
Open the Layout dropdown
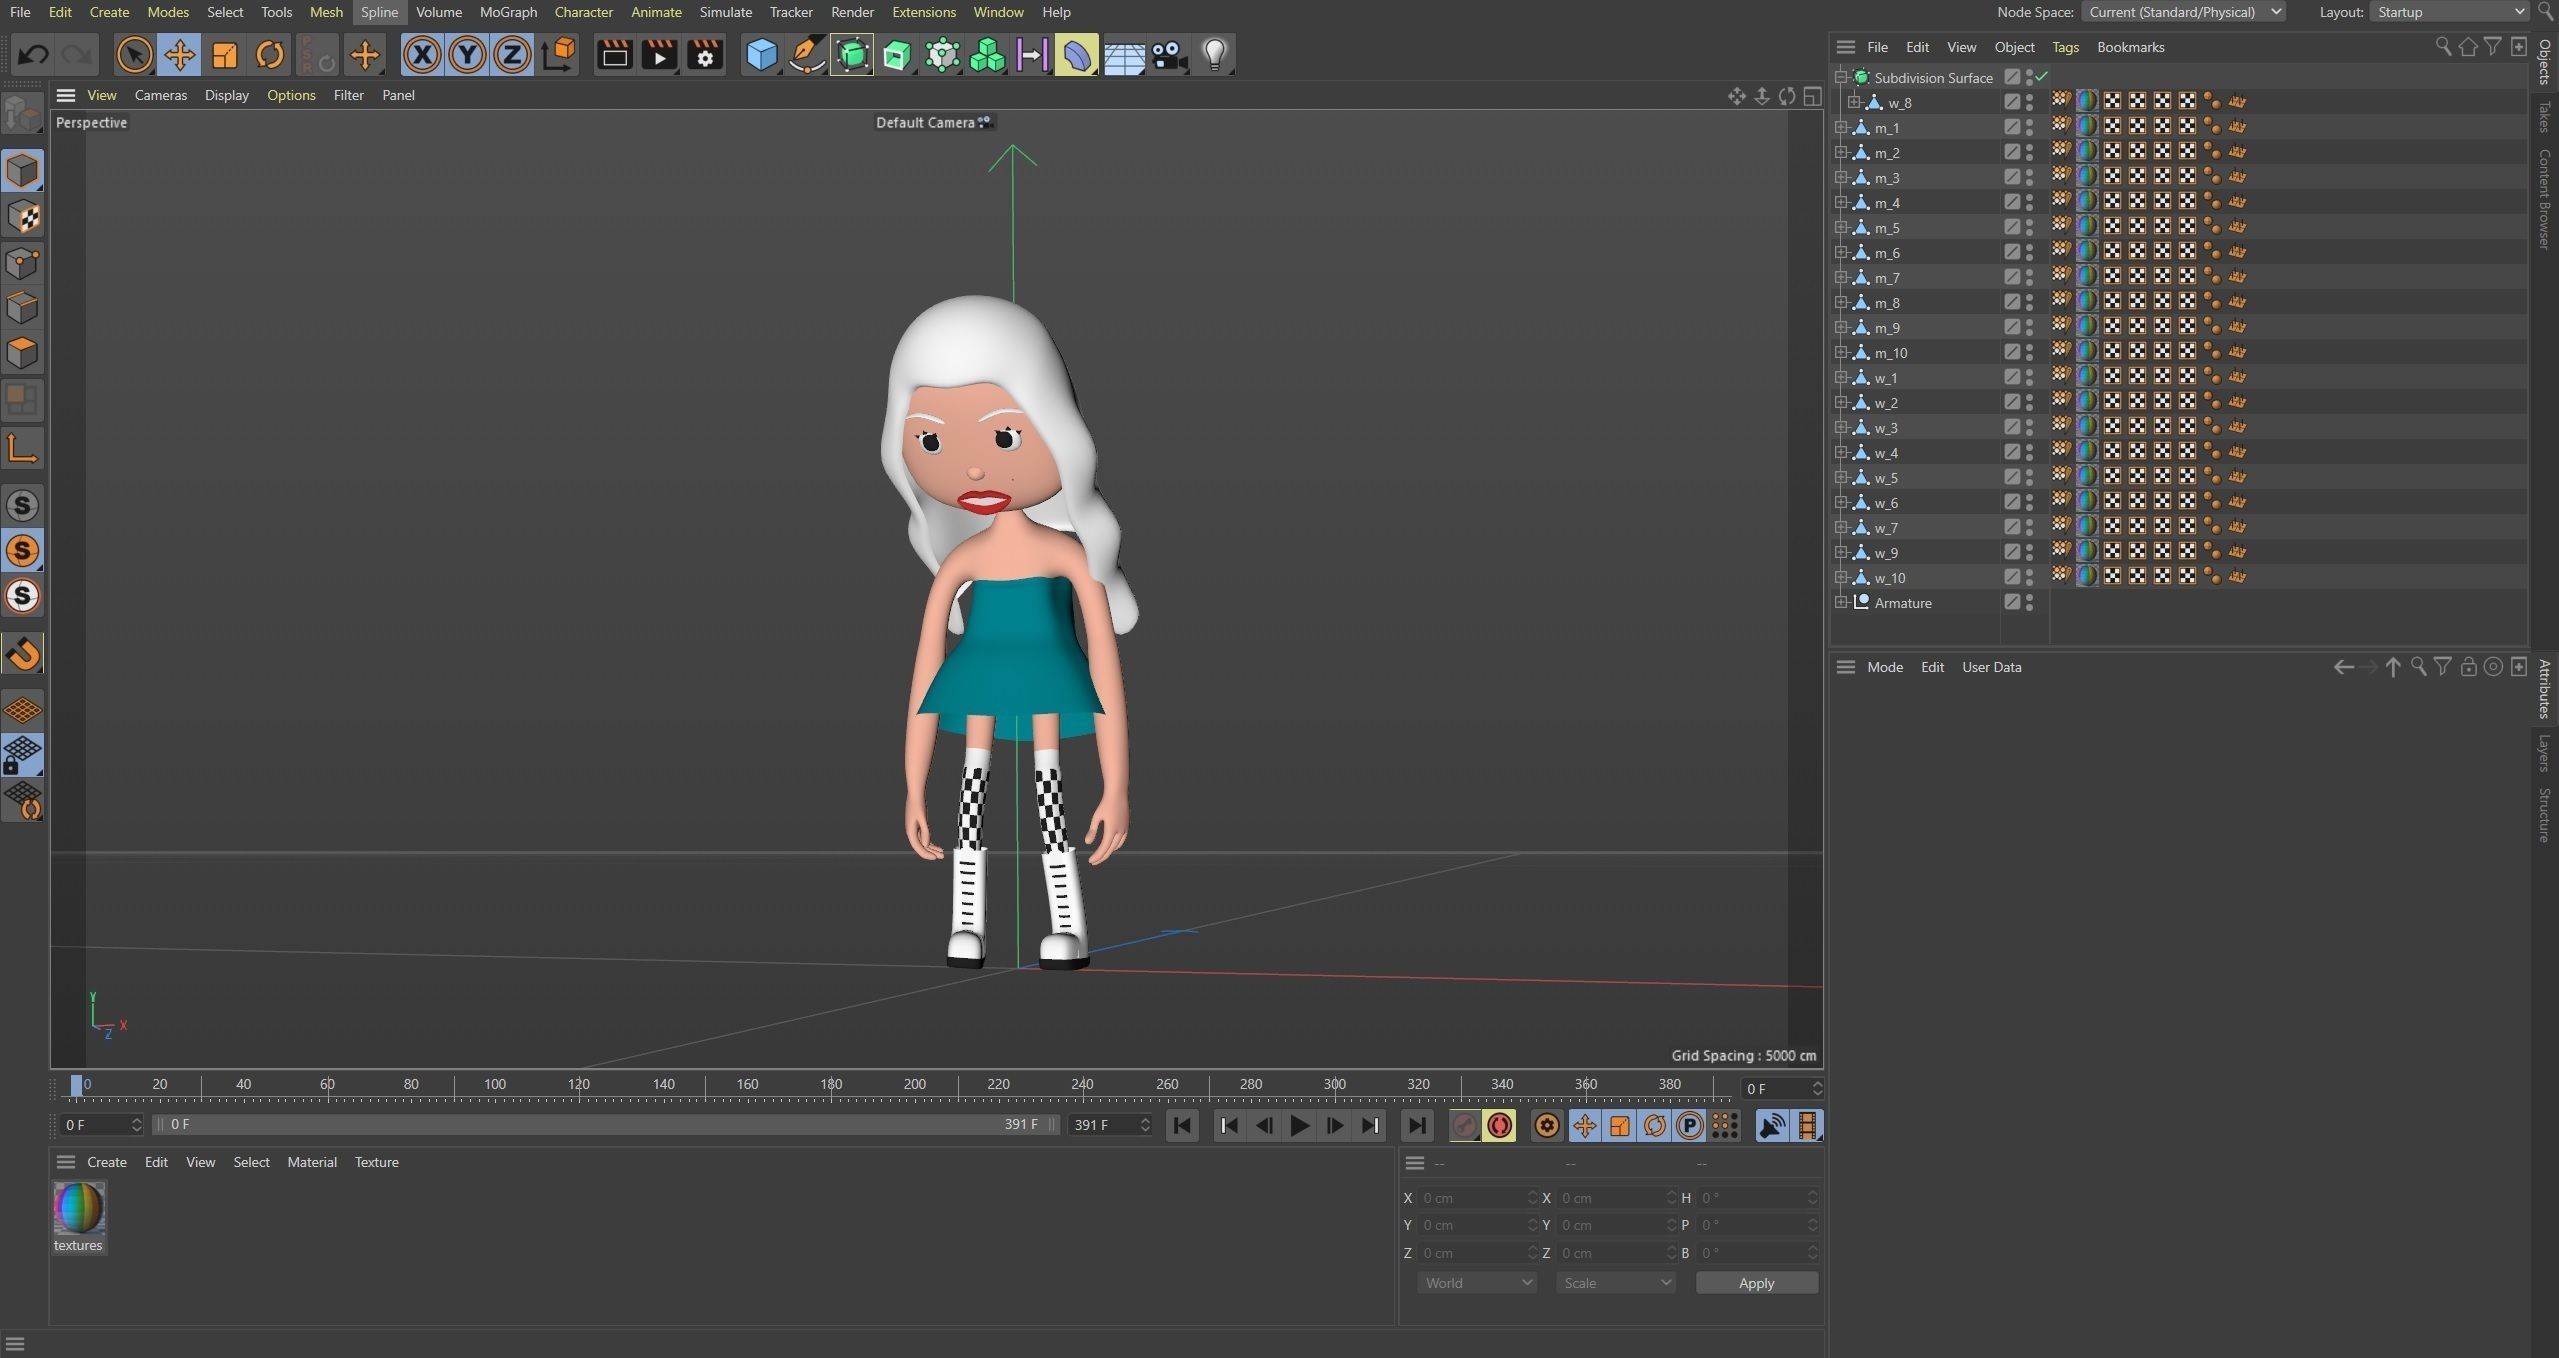pos(2449,12)
